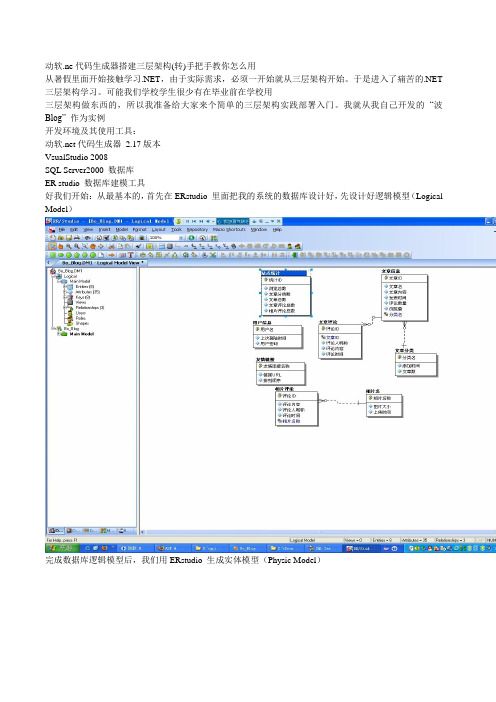Screen dimensions: 496x702
Task: Collapse the Logical tree node
Action: pos(52,276)
